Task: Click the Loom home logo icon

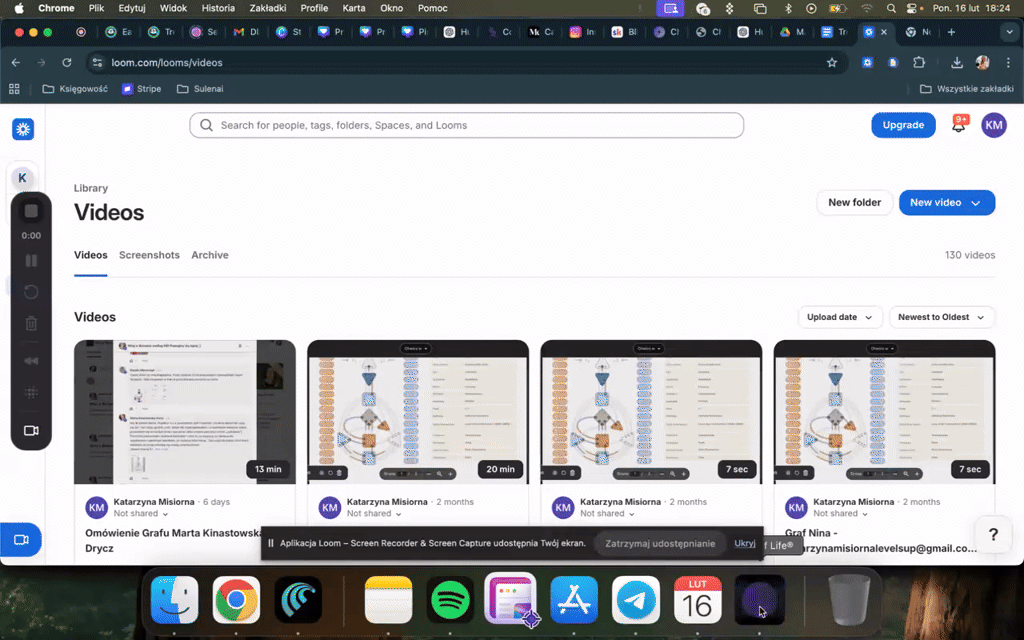Action: [23, 129]
